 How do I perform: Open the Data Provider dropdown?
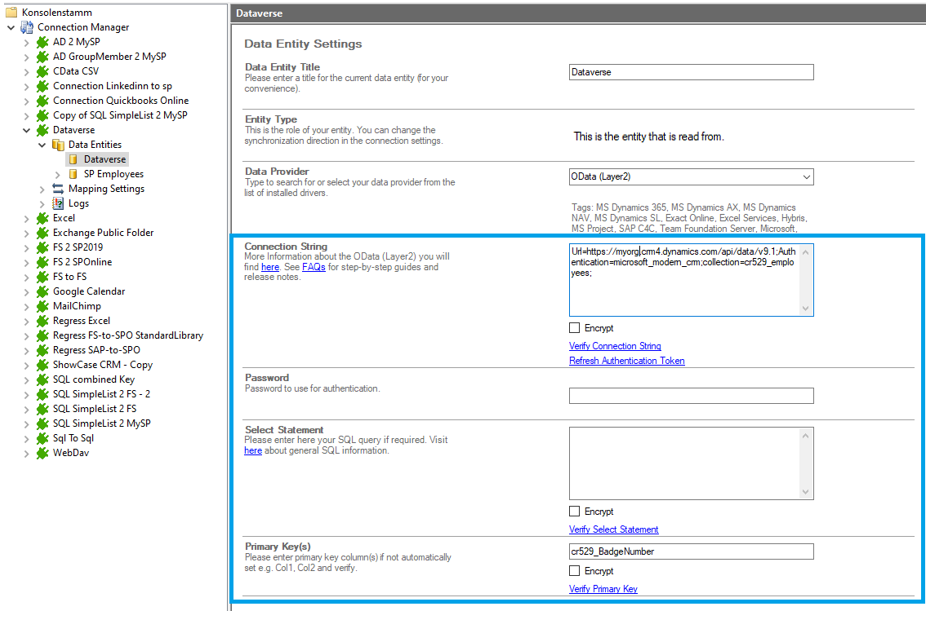tap(805, 177)
